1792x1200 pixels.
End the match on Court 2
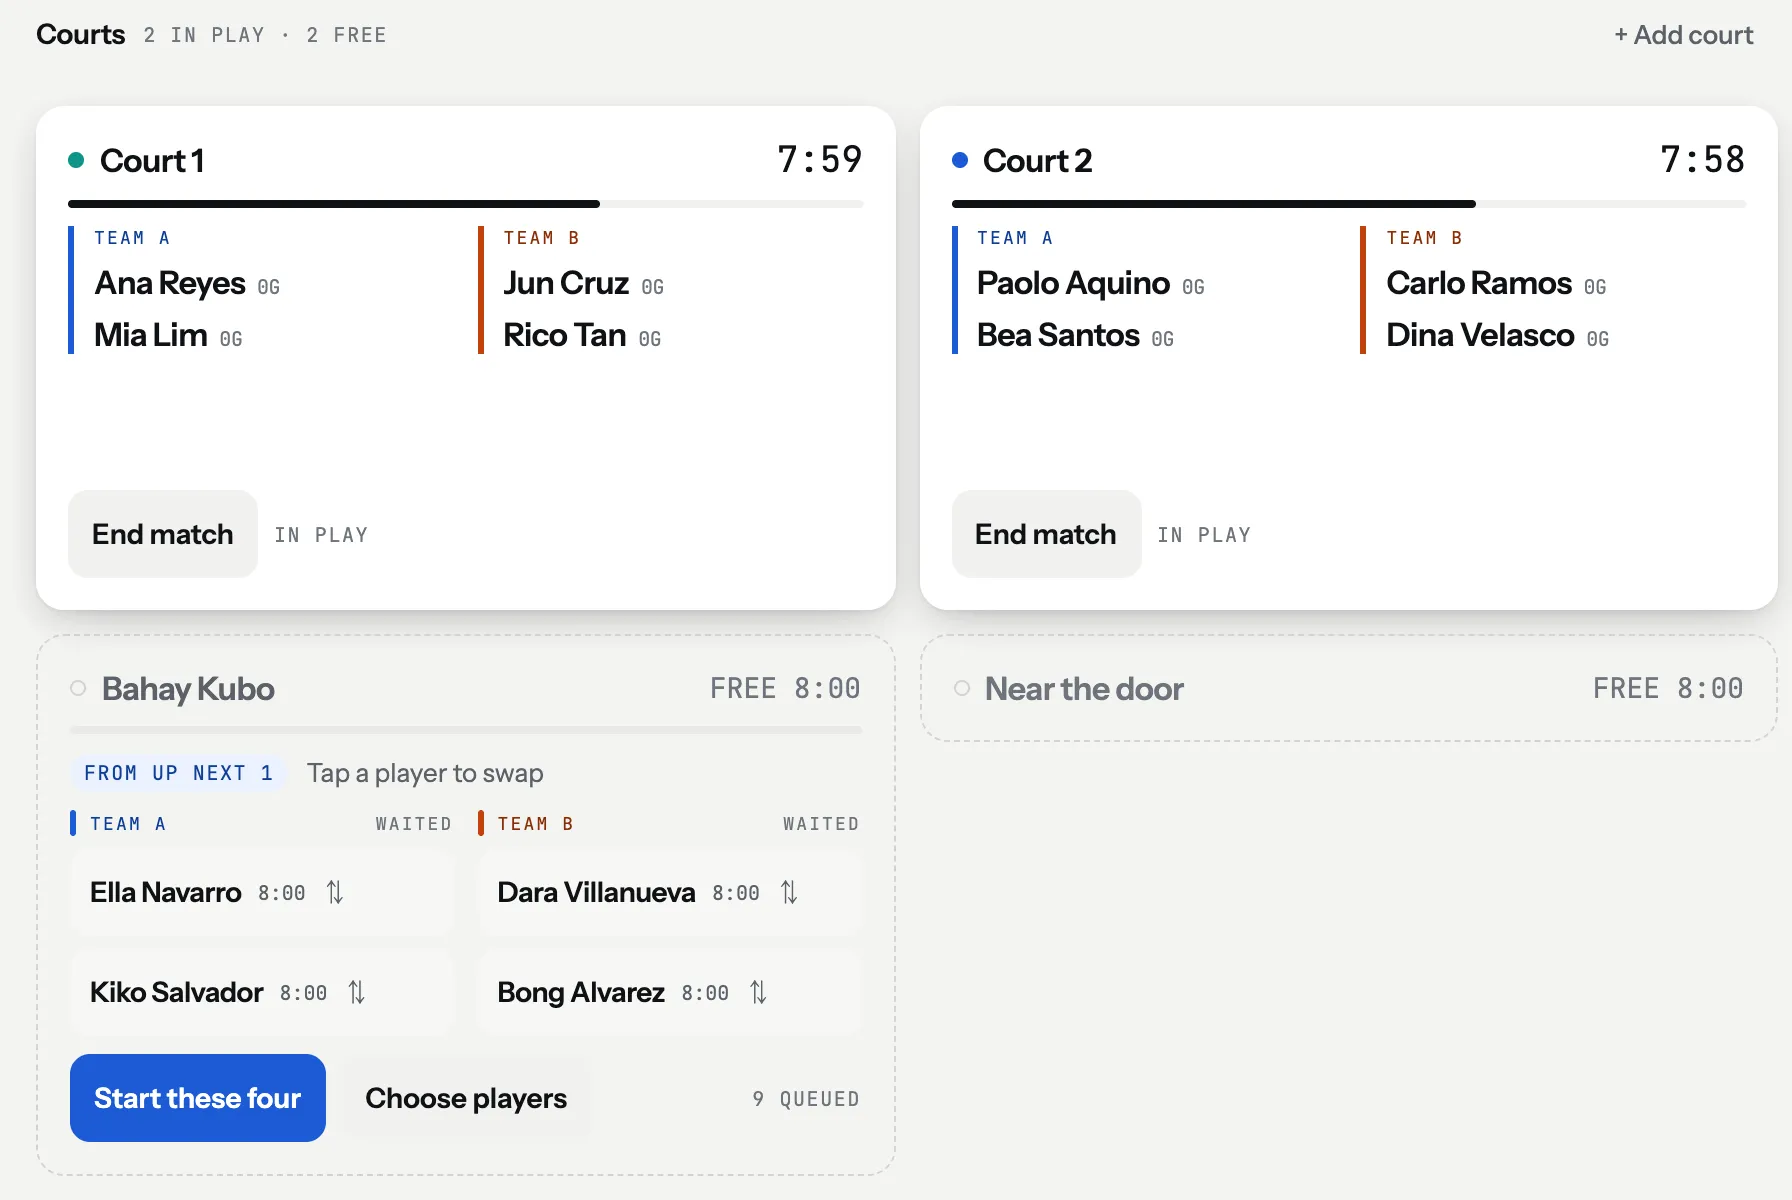coord(1046,534)
